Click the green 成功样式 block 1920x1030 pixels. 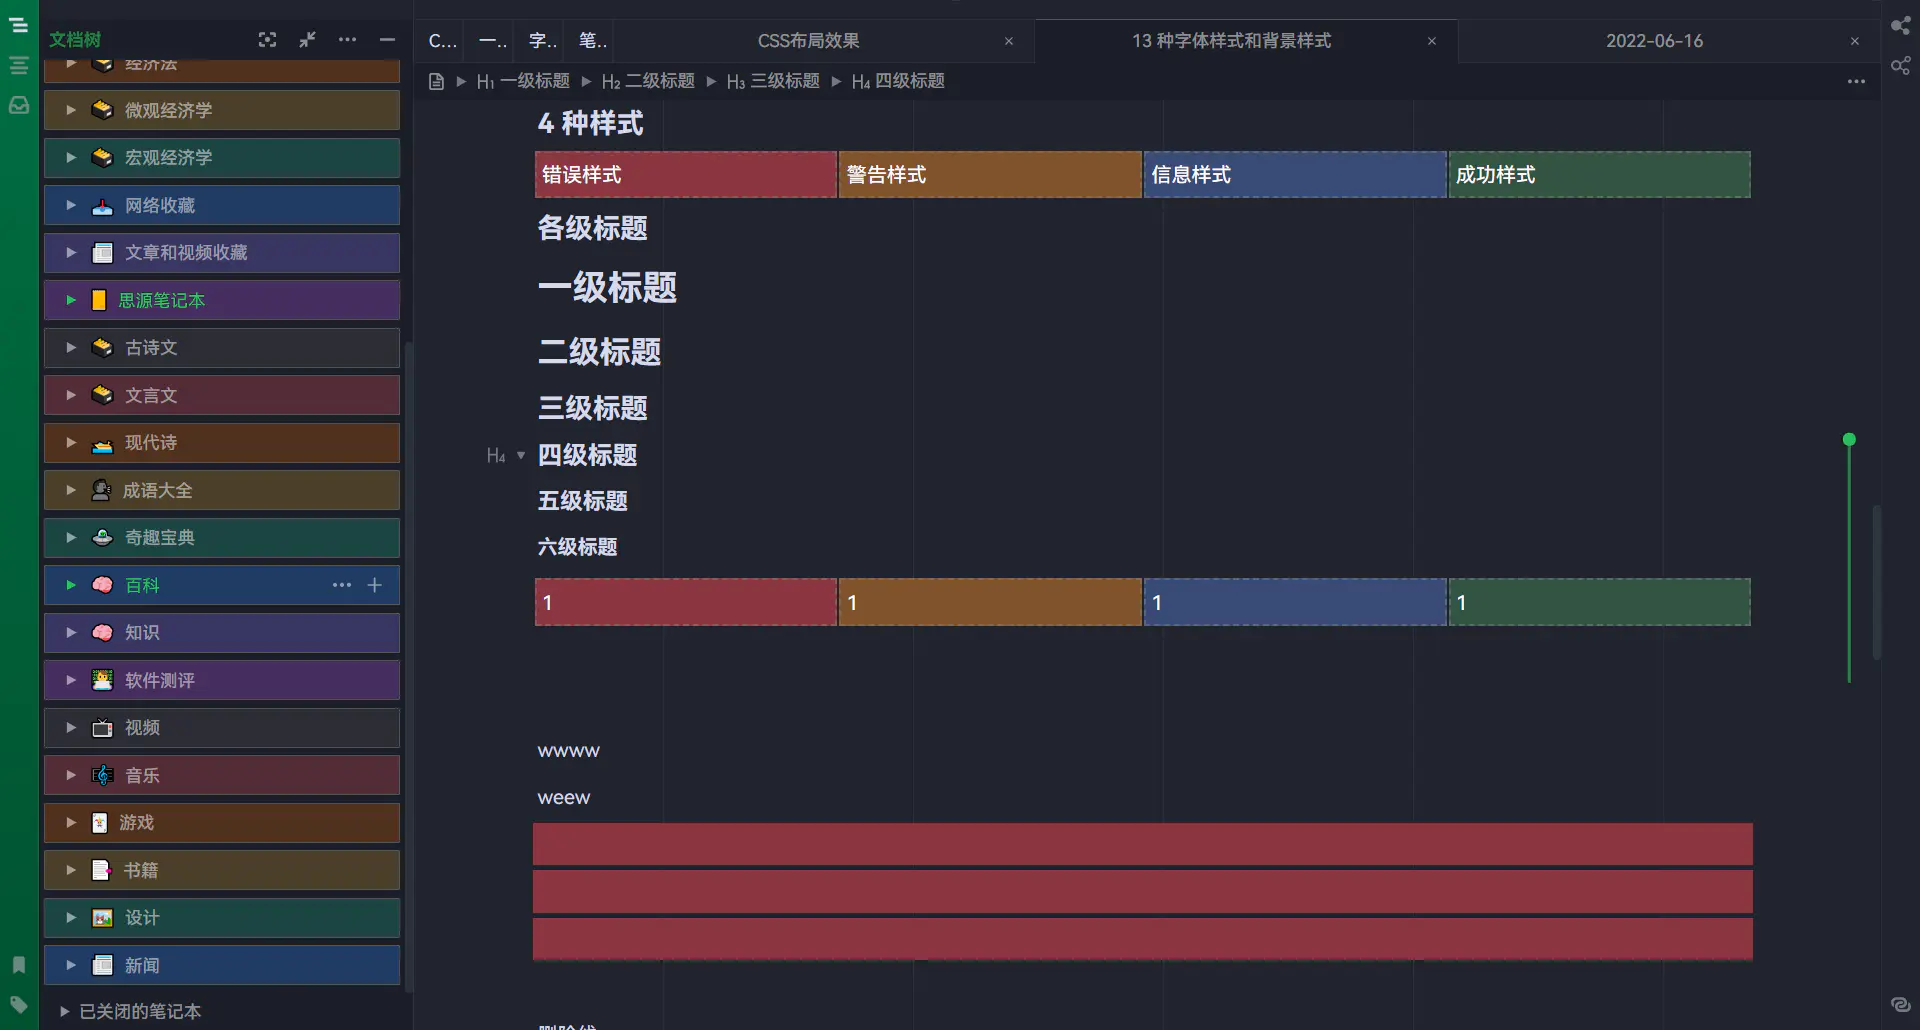point(1600,175)
